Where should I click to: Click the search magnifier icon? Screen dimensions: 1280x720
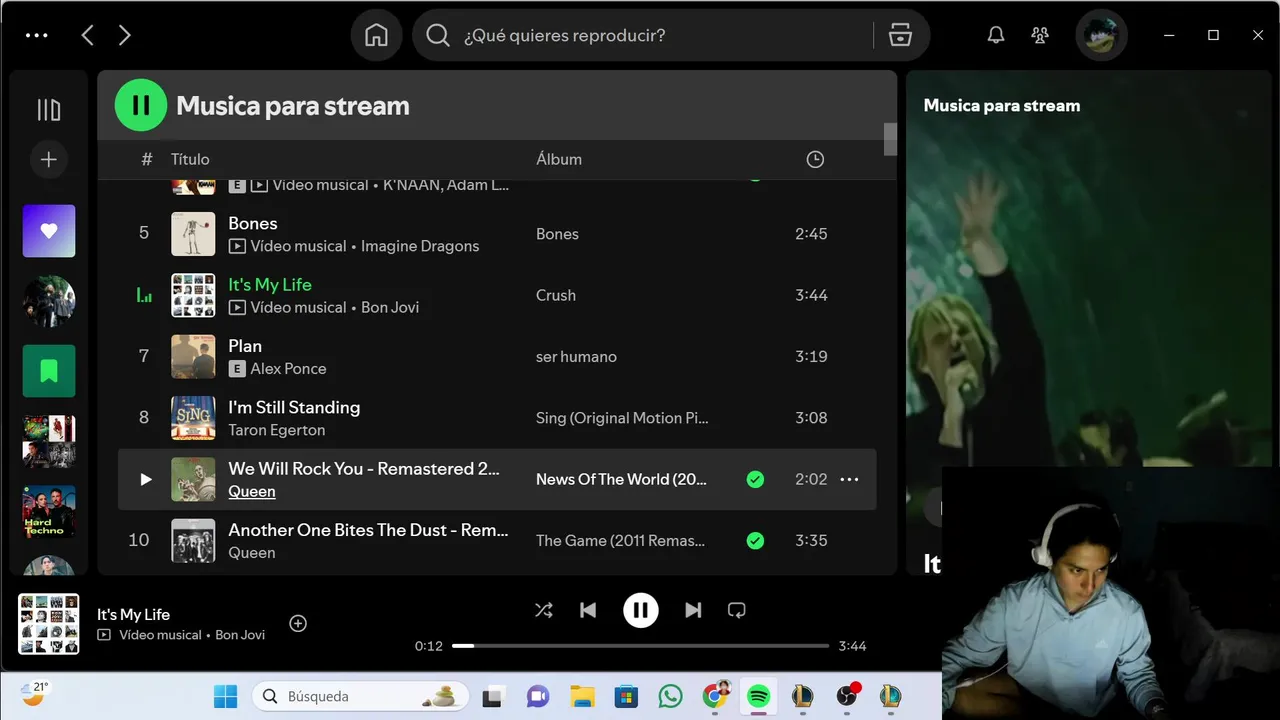438,35
